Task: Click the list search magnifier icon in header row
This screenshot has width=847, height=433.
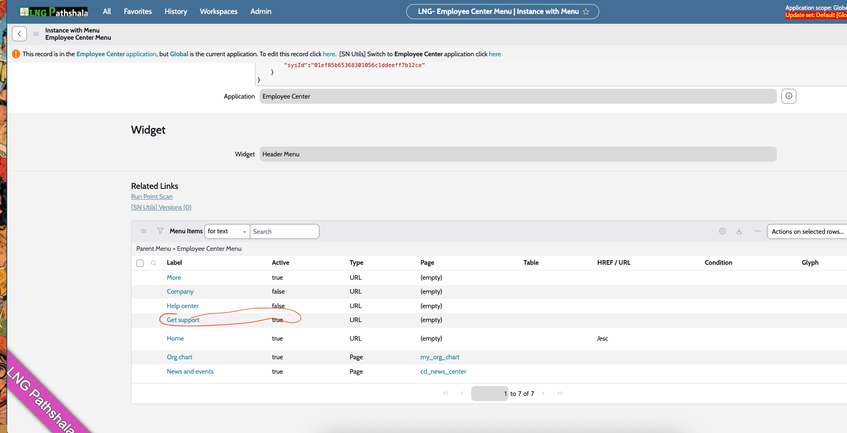Action: pos(154,263)
